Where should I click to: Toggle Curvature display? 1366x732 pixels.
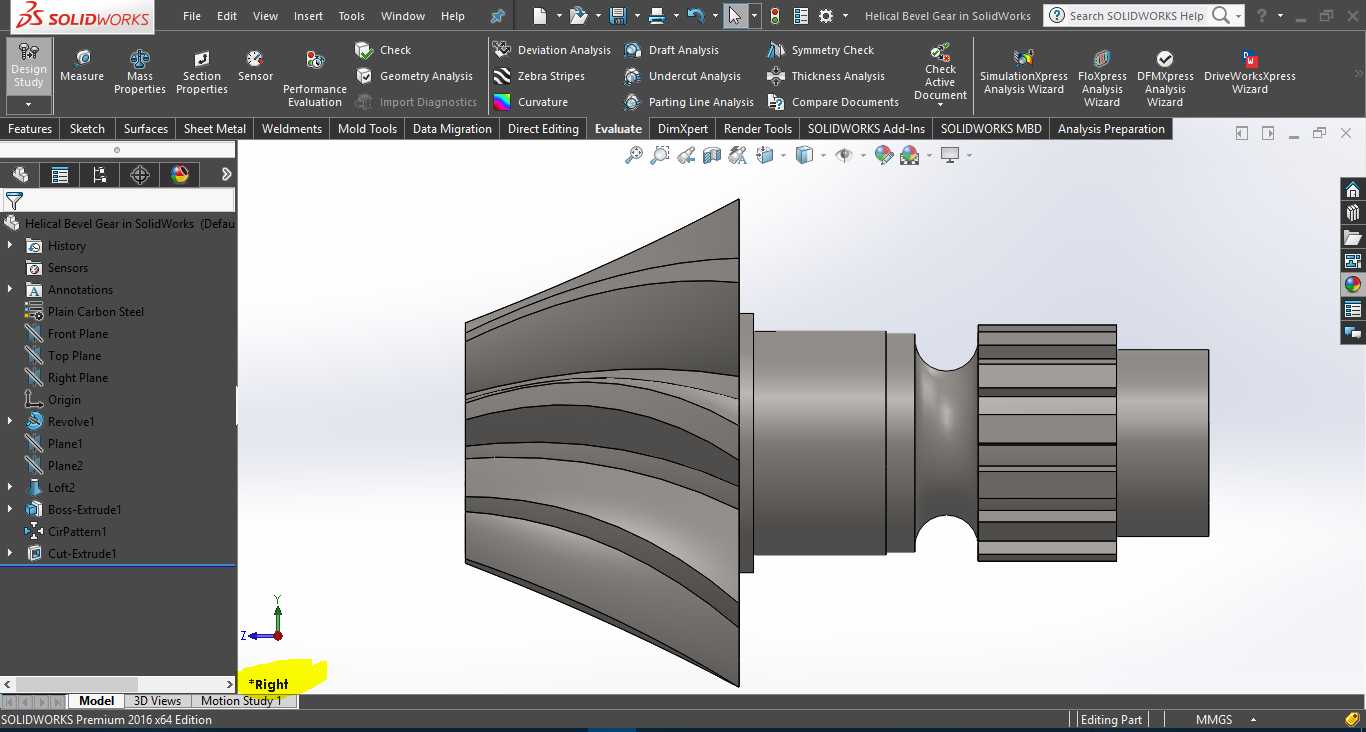[531, 102]
